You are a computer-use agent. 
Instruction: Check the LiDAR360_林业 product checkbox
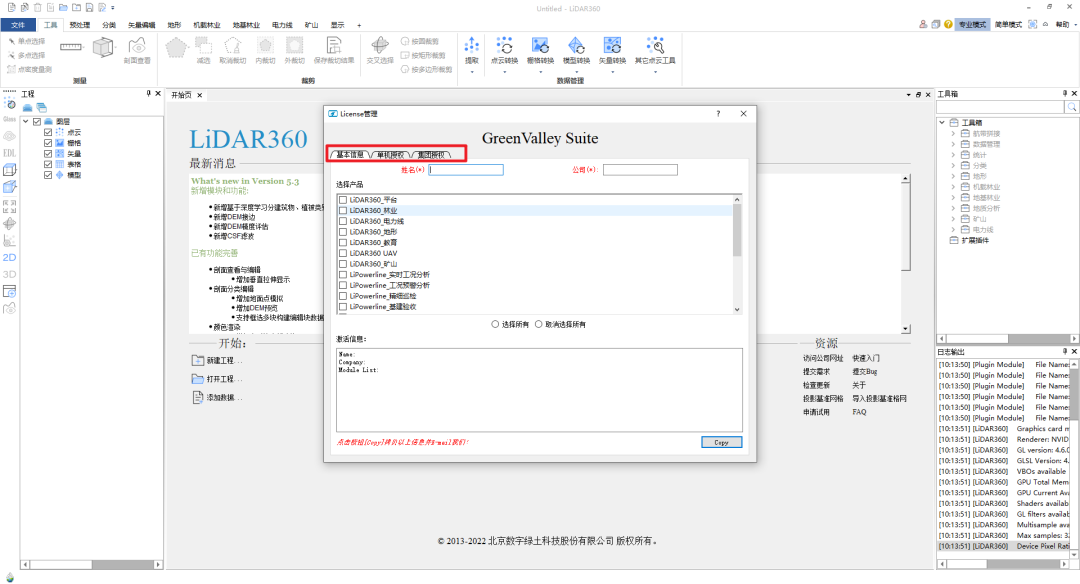pos(343,211)
